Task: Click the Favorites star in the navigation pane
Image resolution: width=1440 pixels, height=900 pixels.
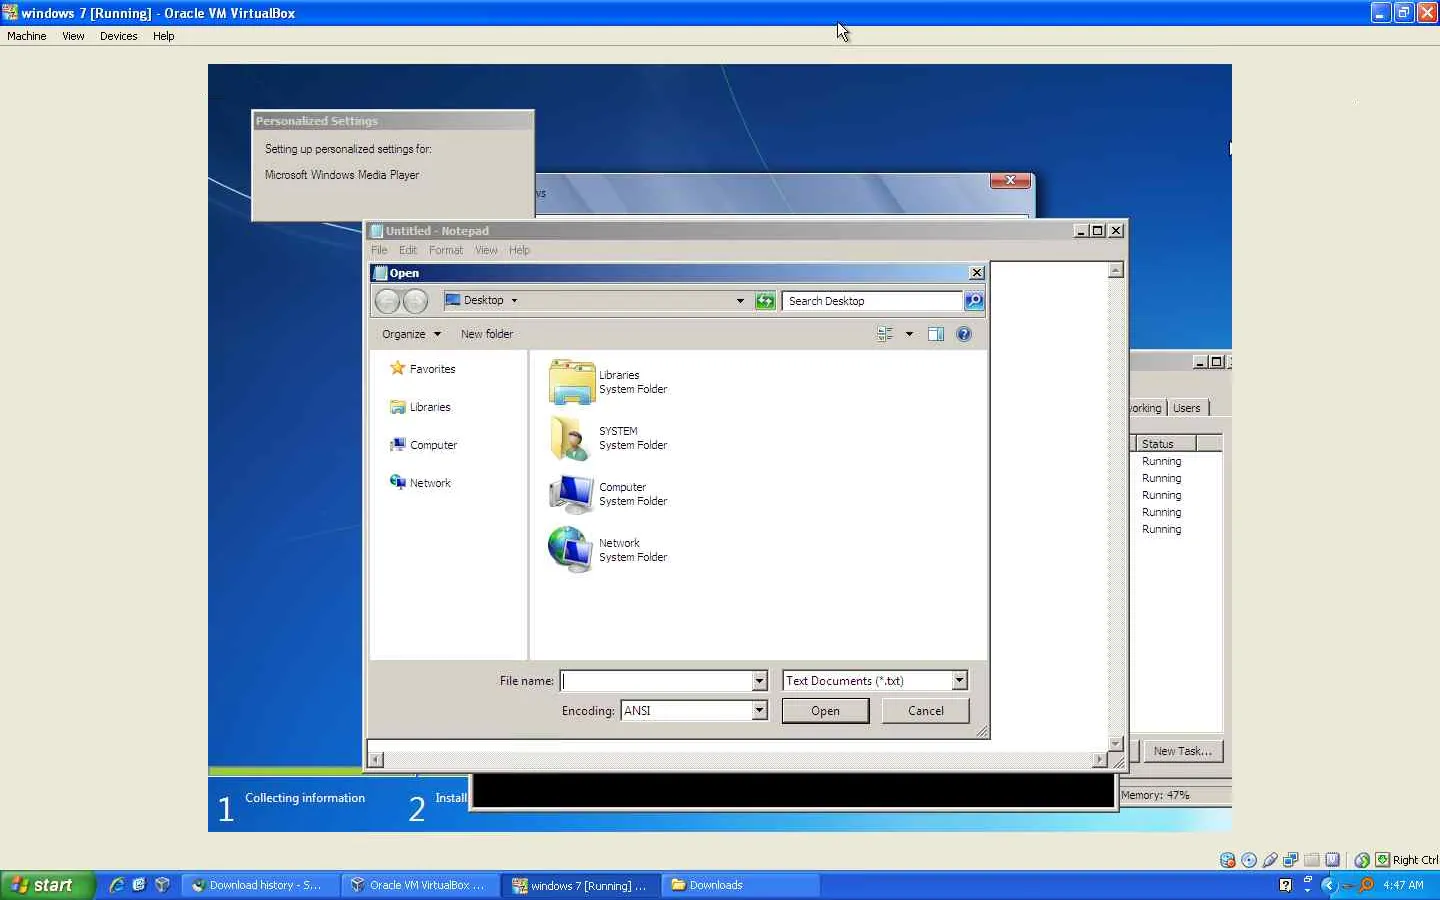Action: click(397, 369)
